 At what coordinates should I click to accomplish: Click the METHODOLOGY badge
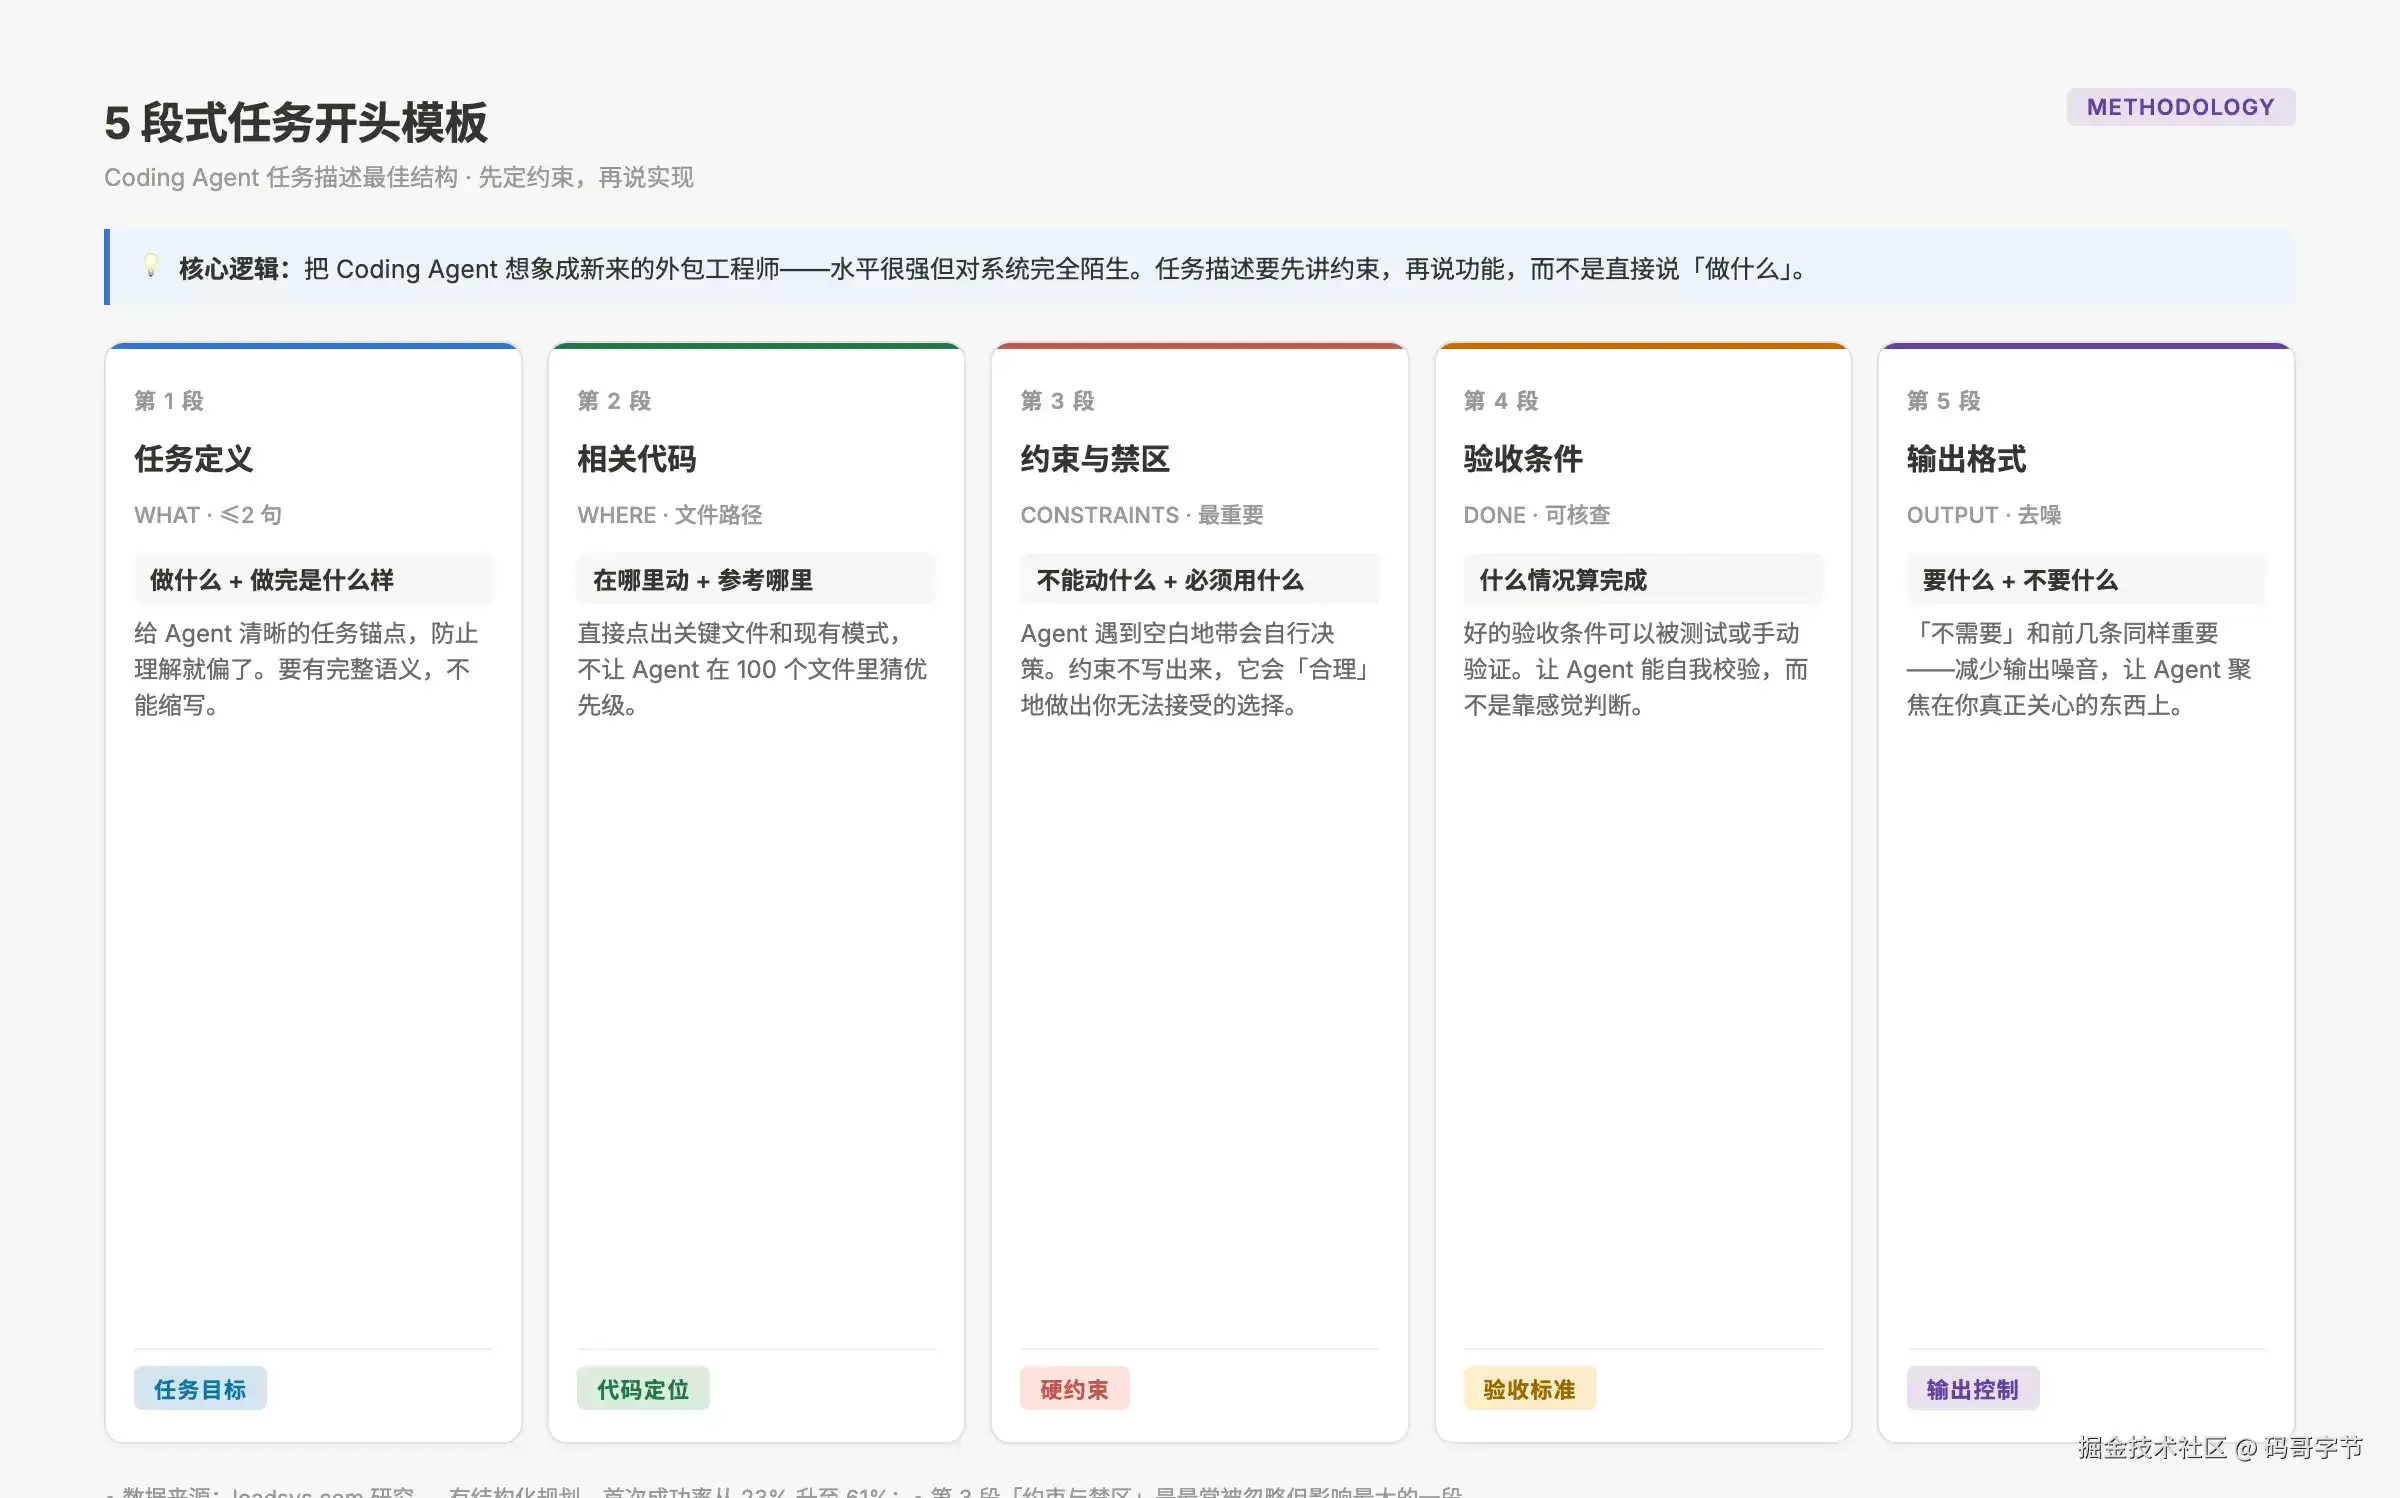[x=2180, y=107]
